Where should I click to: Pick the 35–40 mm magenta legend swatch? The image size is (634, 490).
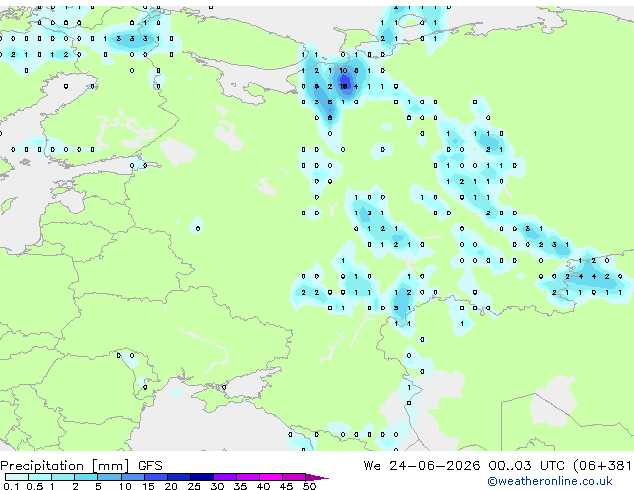248,477
